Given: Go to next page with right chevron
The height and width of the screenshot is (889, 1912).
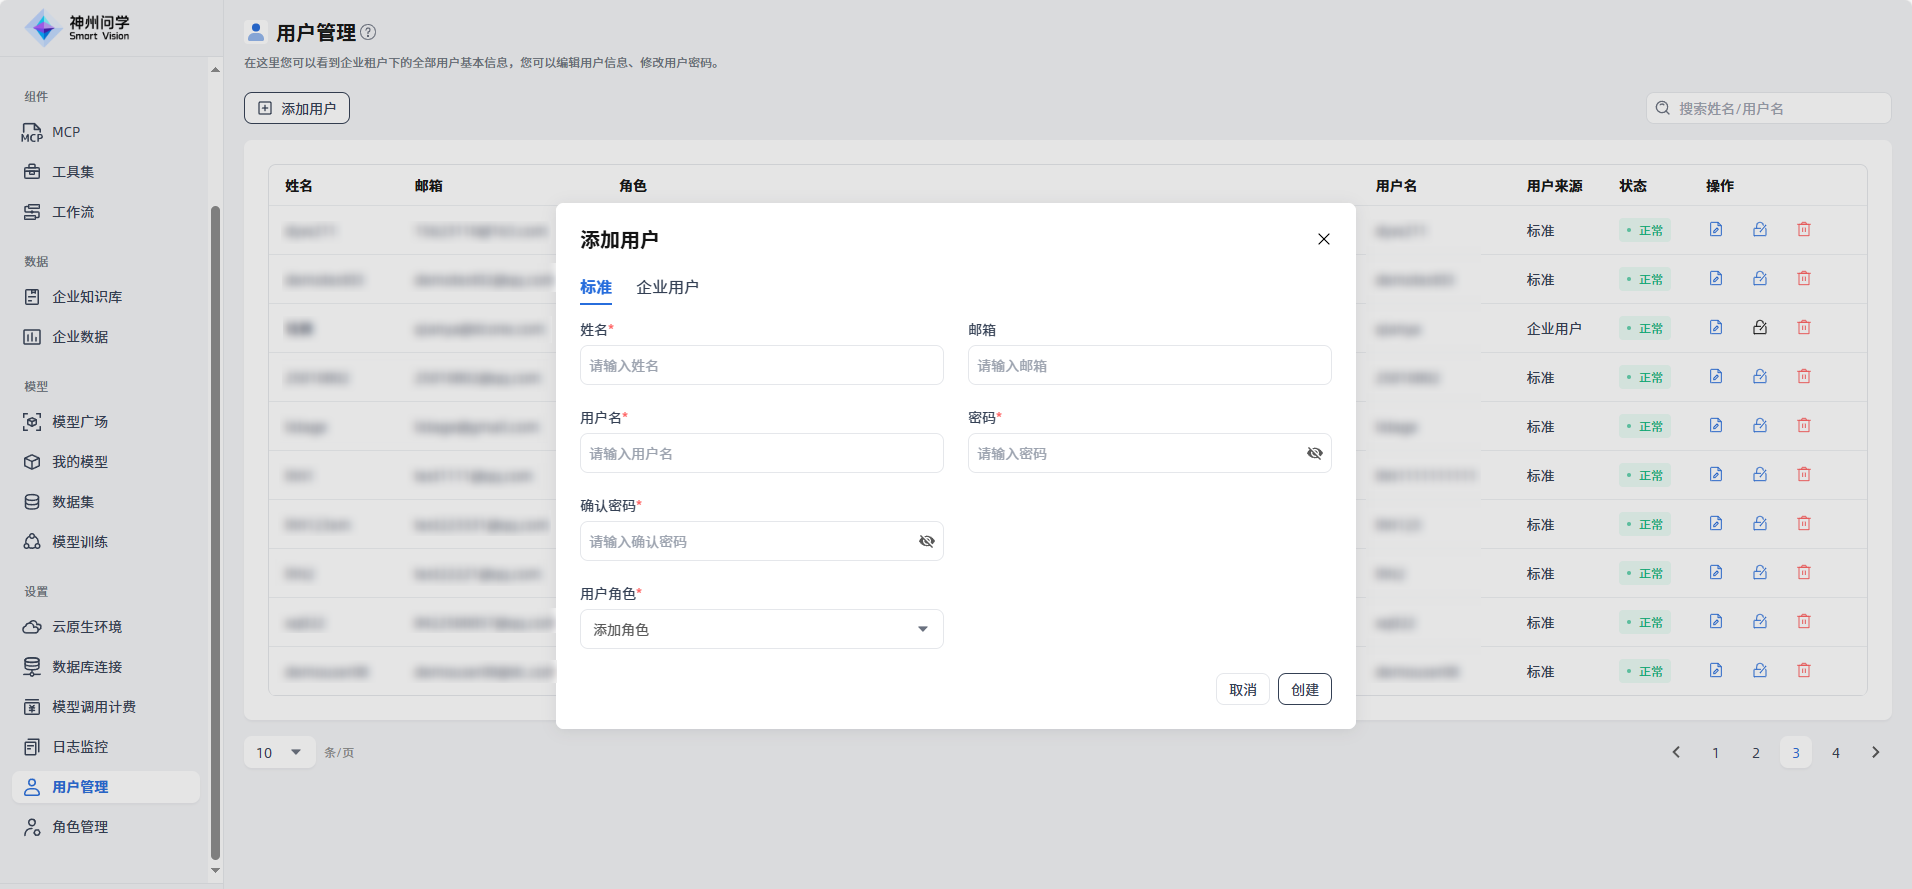Looking at the screenshot, I should coord(1875,752).
